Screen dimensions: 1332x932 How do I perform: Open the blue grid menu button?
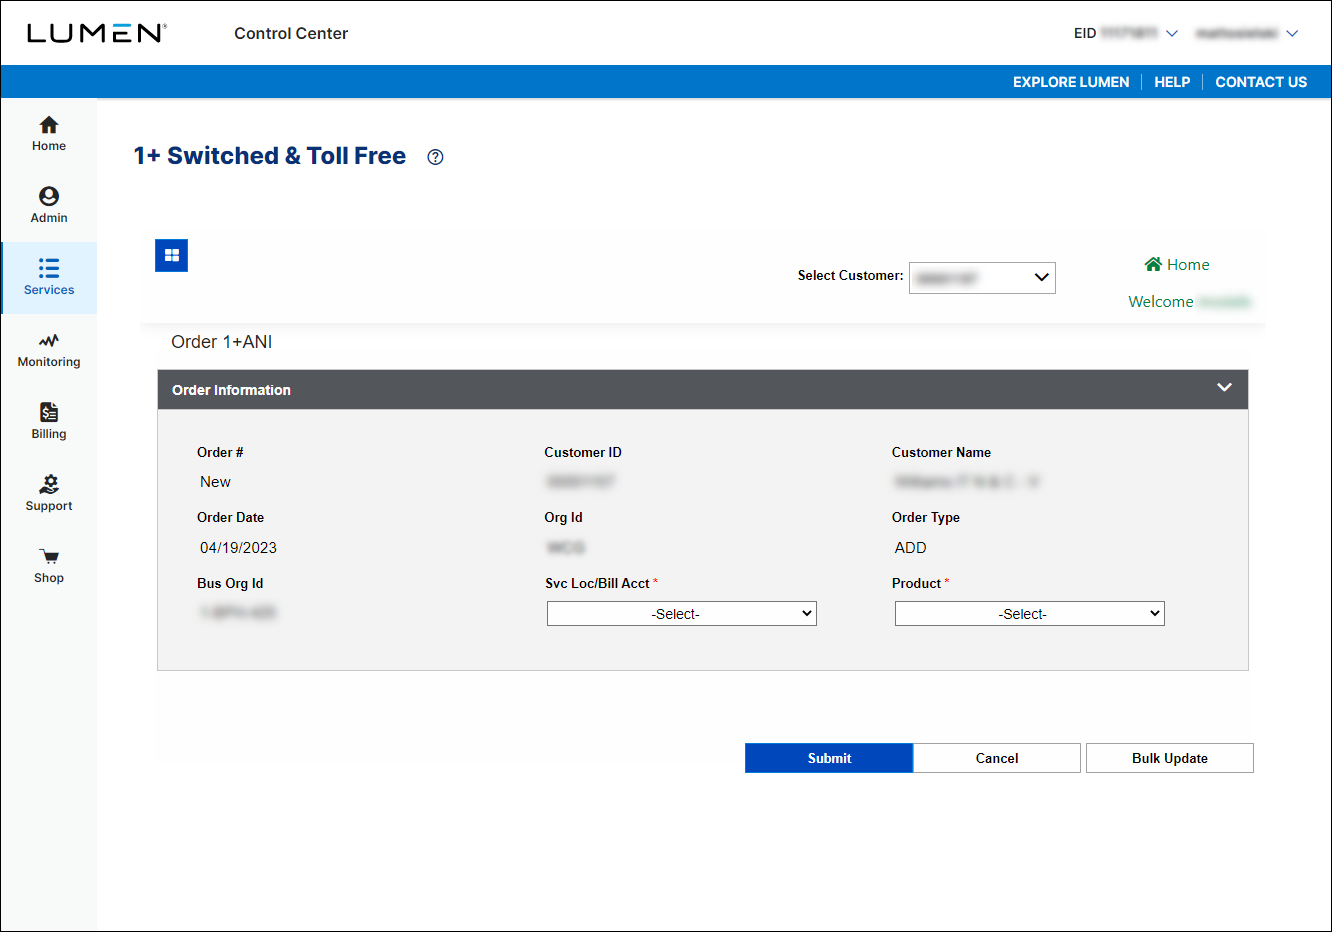[x=172, y=256]
